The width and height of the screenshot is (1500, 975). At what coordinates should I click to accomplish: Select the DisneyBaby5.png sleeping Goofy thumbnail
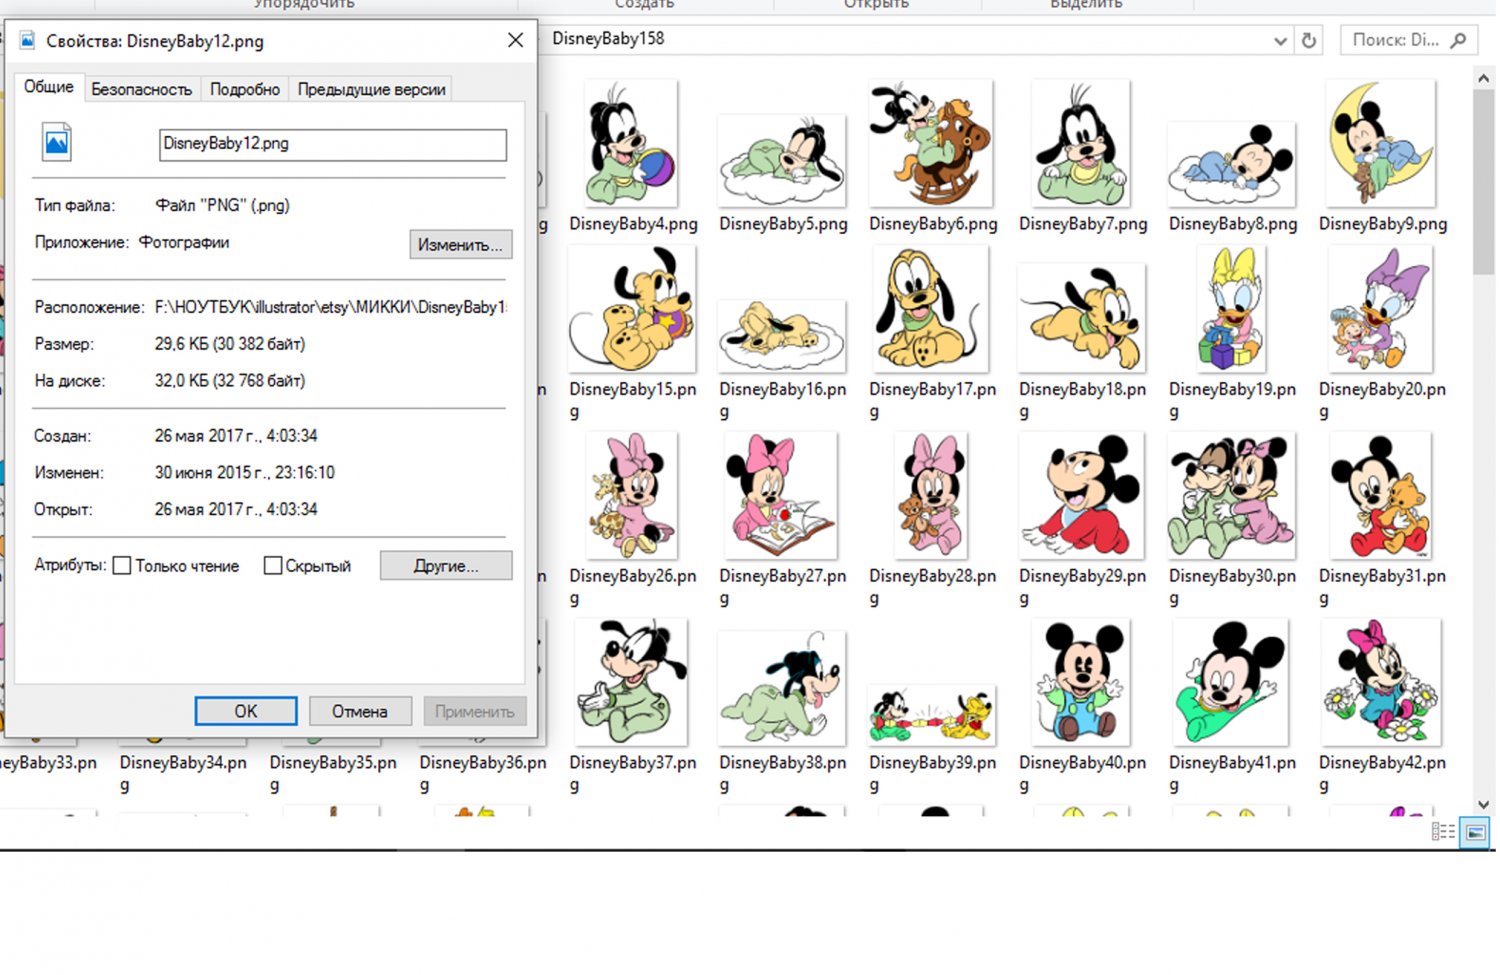pos(782,161)
